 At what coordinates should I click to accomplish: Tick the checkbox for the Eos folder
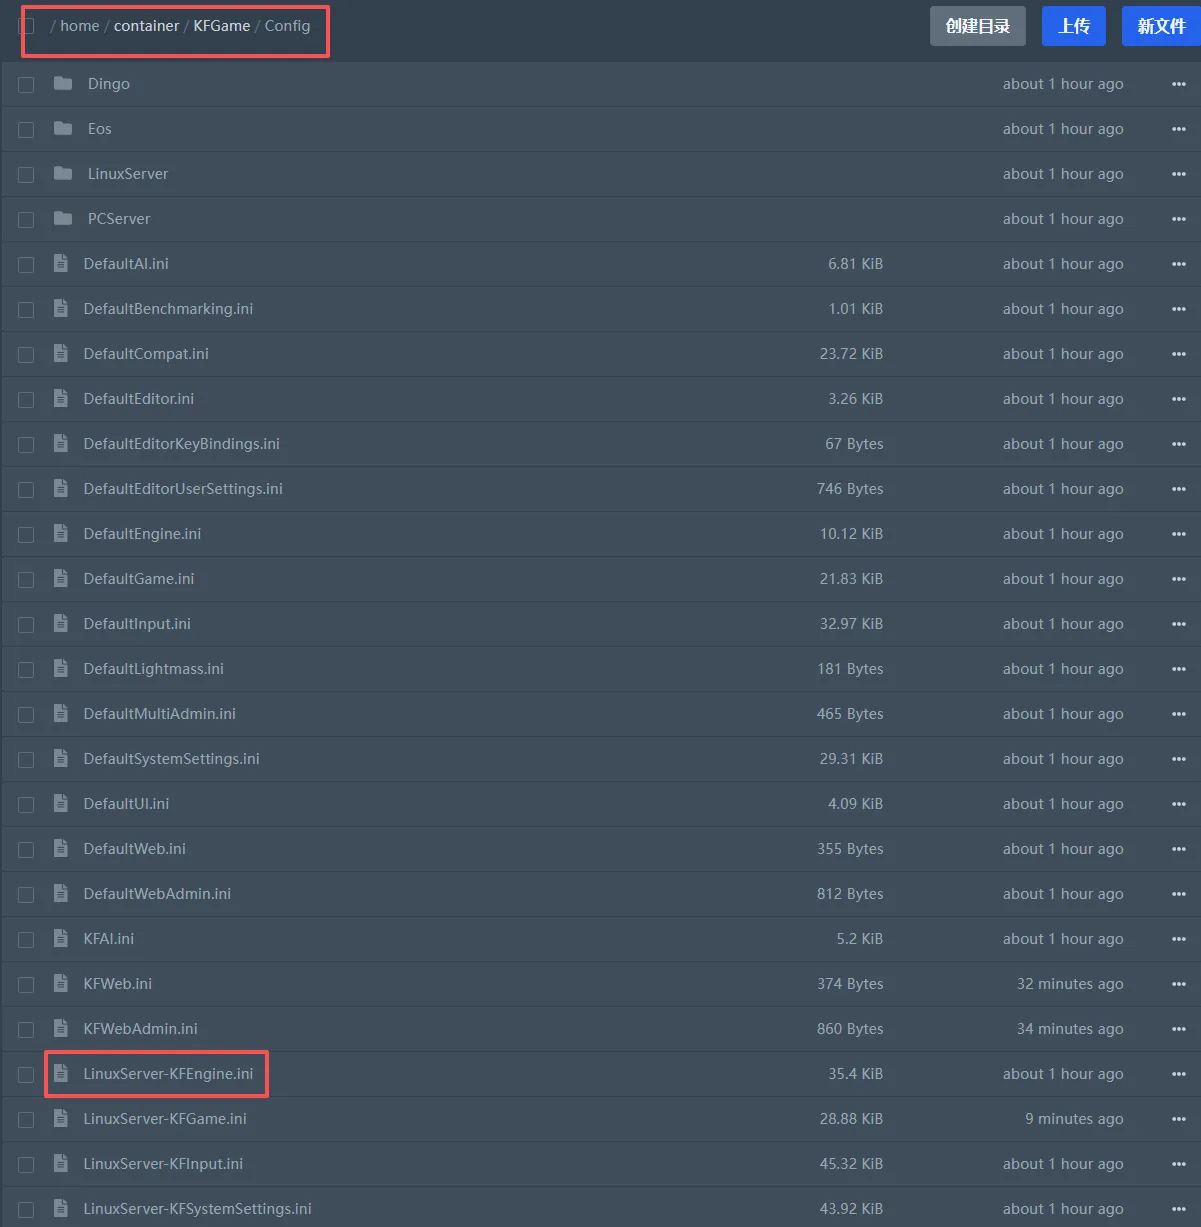click(x=26, y=130)
